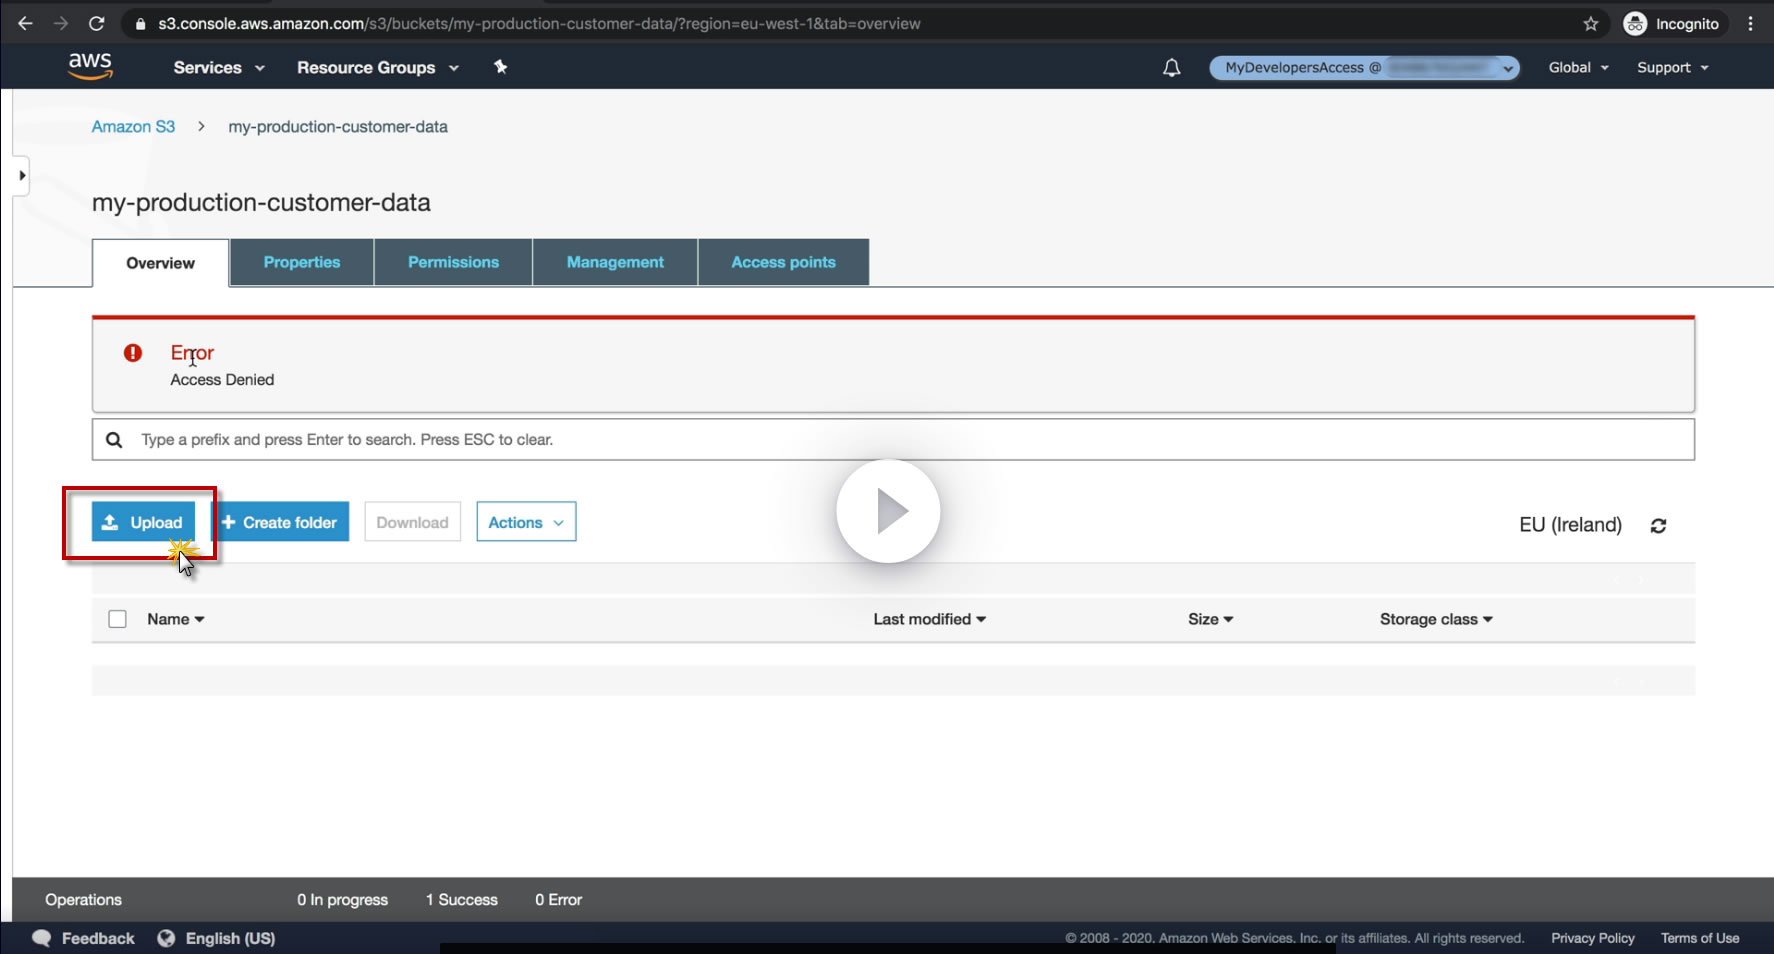Switch to the Overview tab
Image resolution: width=1774 pixels, height=954 pixels.
tap(160, 263)
